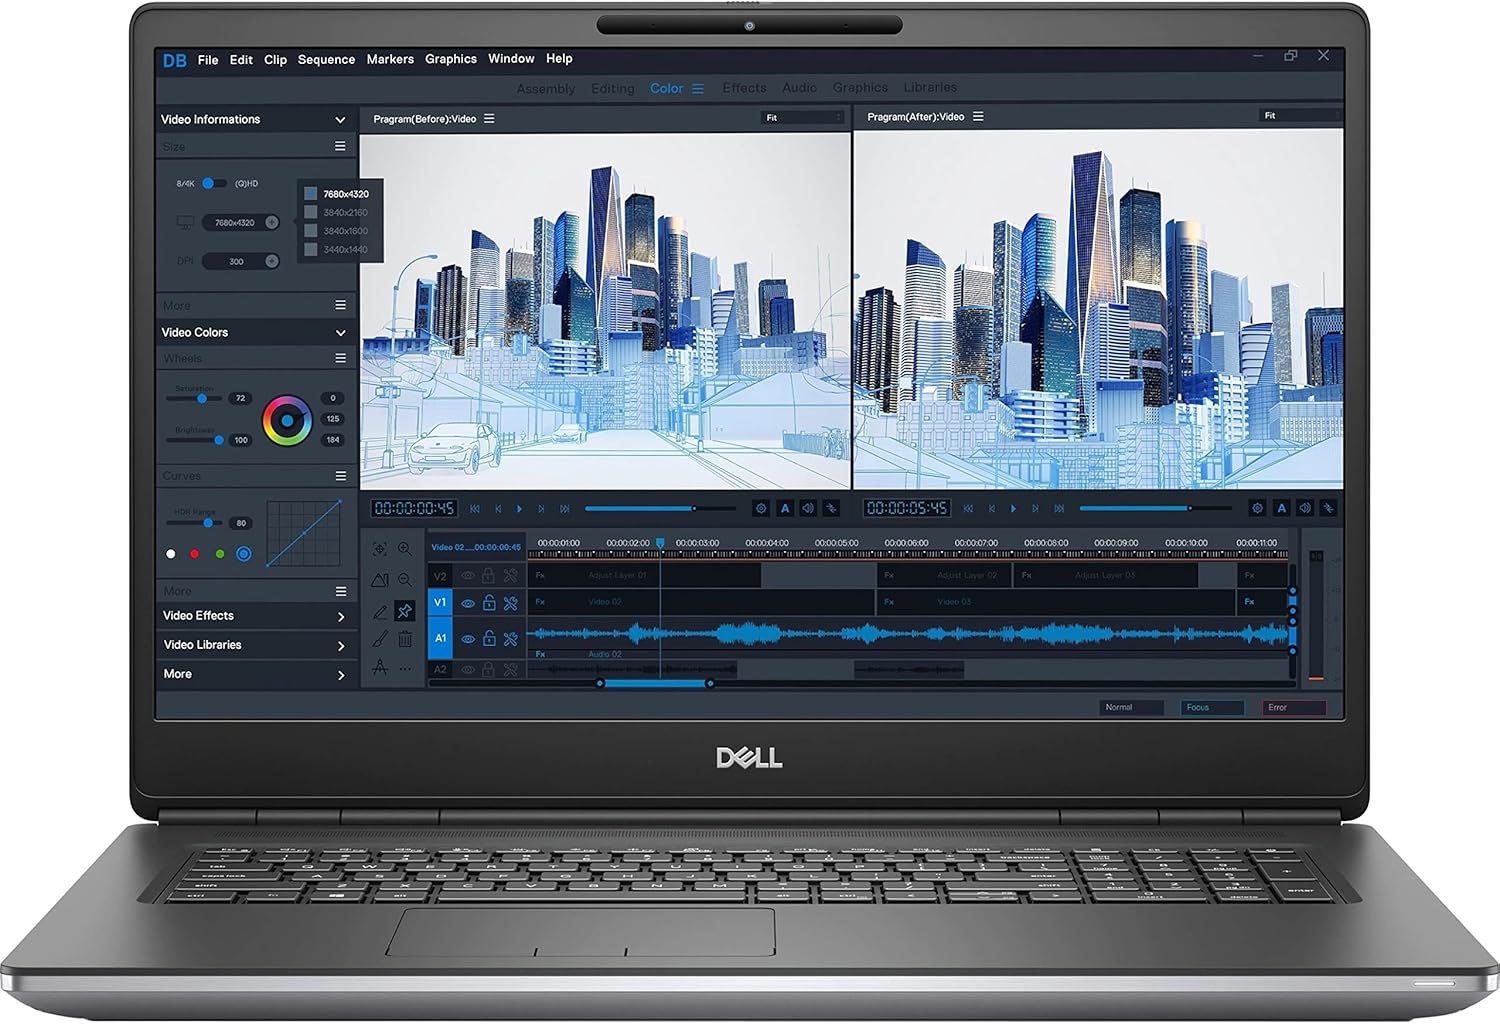Select the brush tool icon
The width and height of the screenshot is (1500, 1024).
[380, 639]
